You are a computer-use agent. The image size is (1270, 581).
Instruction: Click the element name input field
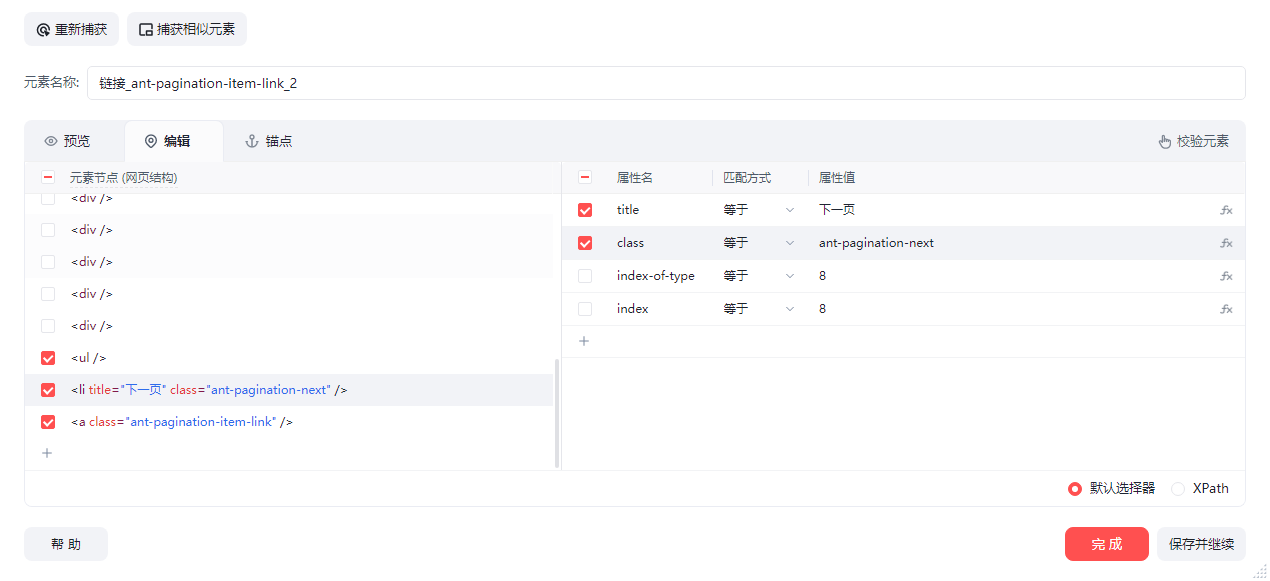pyautogui.click(x=666, y=83)
